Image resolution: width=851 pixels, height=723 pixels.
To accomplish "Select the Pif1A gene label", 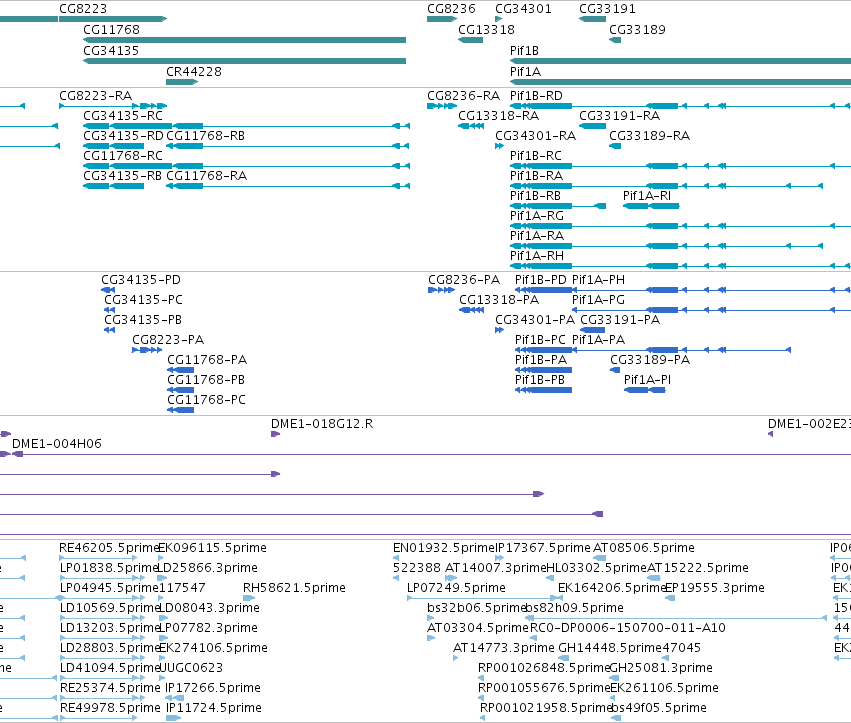I will [x=525, y=72].
